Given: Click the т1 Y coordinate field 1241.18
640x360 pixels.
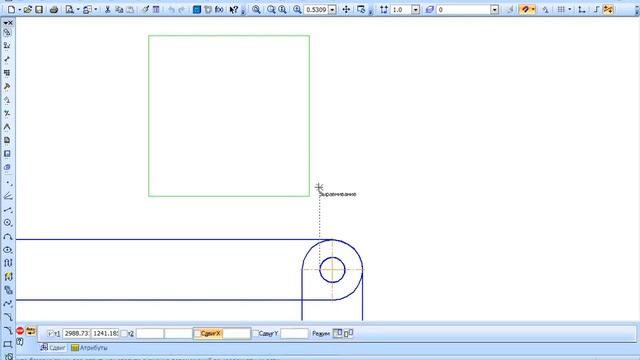Looking at the screenshot, I should click(105, 333).
